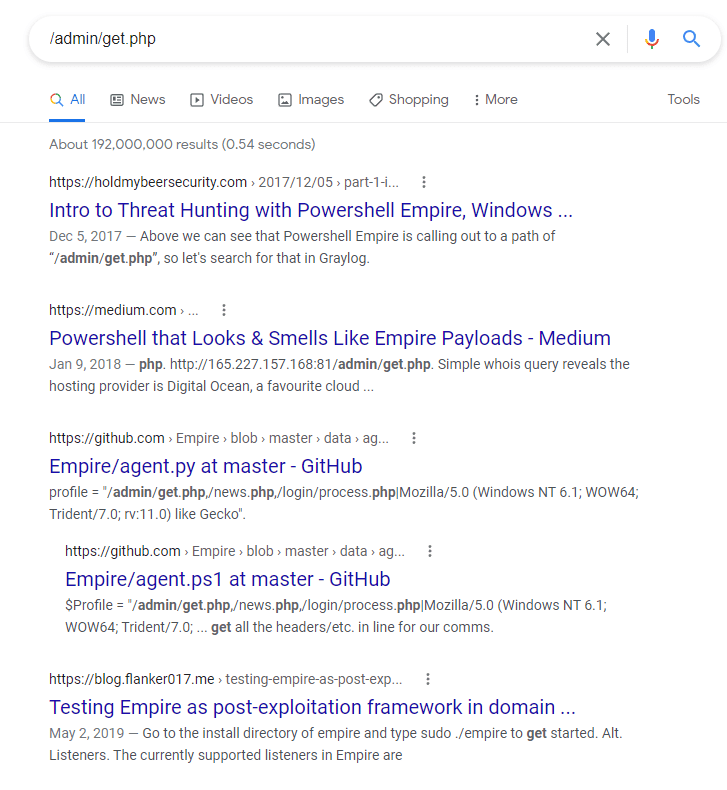The width and height of the screenshot is (727, 790).
Task: Open three-dot menu for Empire/agent.ps1 result
Action: click(430, 551)
